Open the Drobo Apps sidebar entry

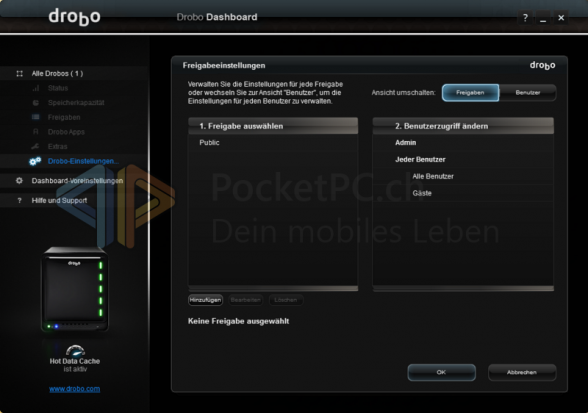click(x=66, y=132)
